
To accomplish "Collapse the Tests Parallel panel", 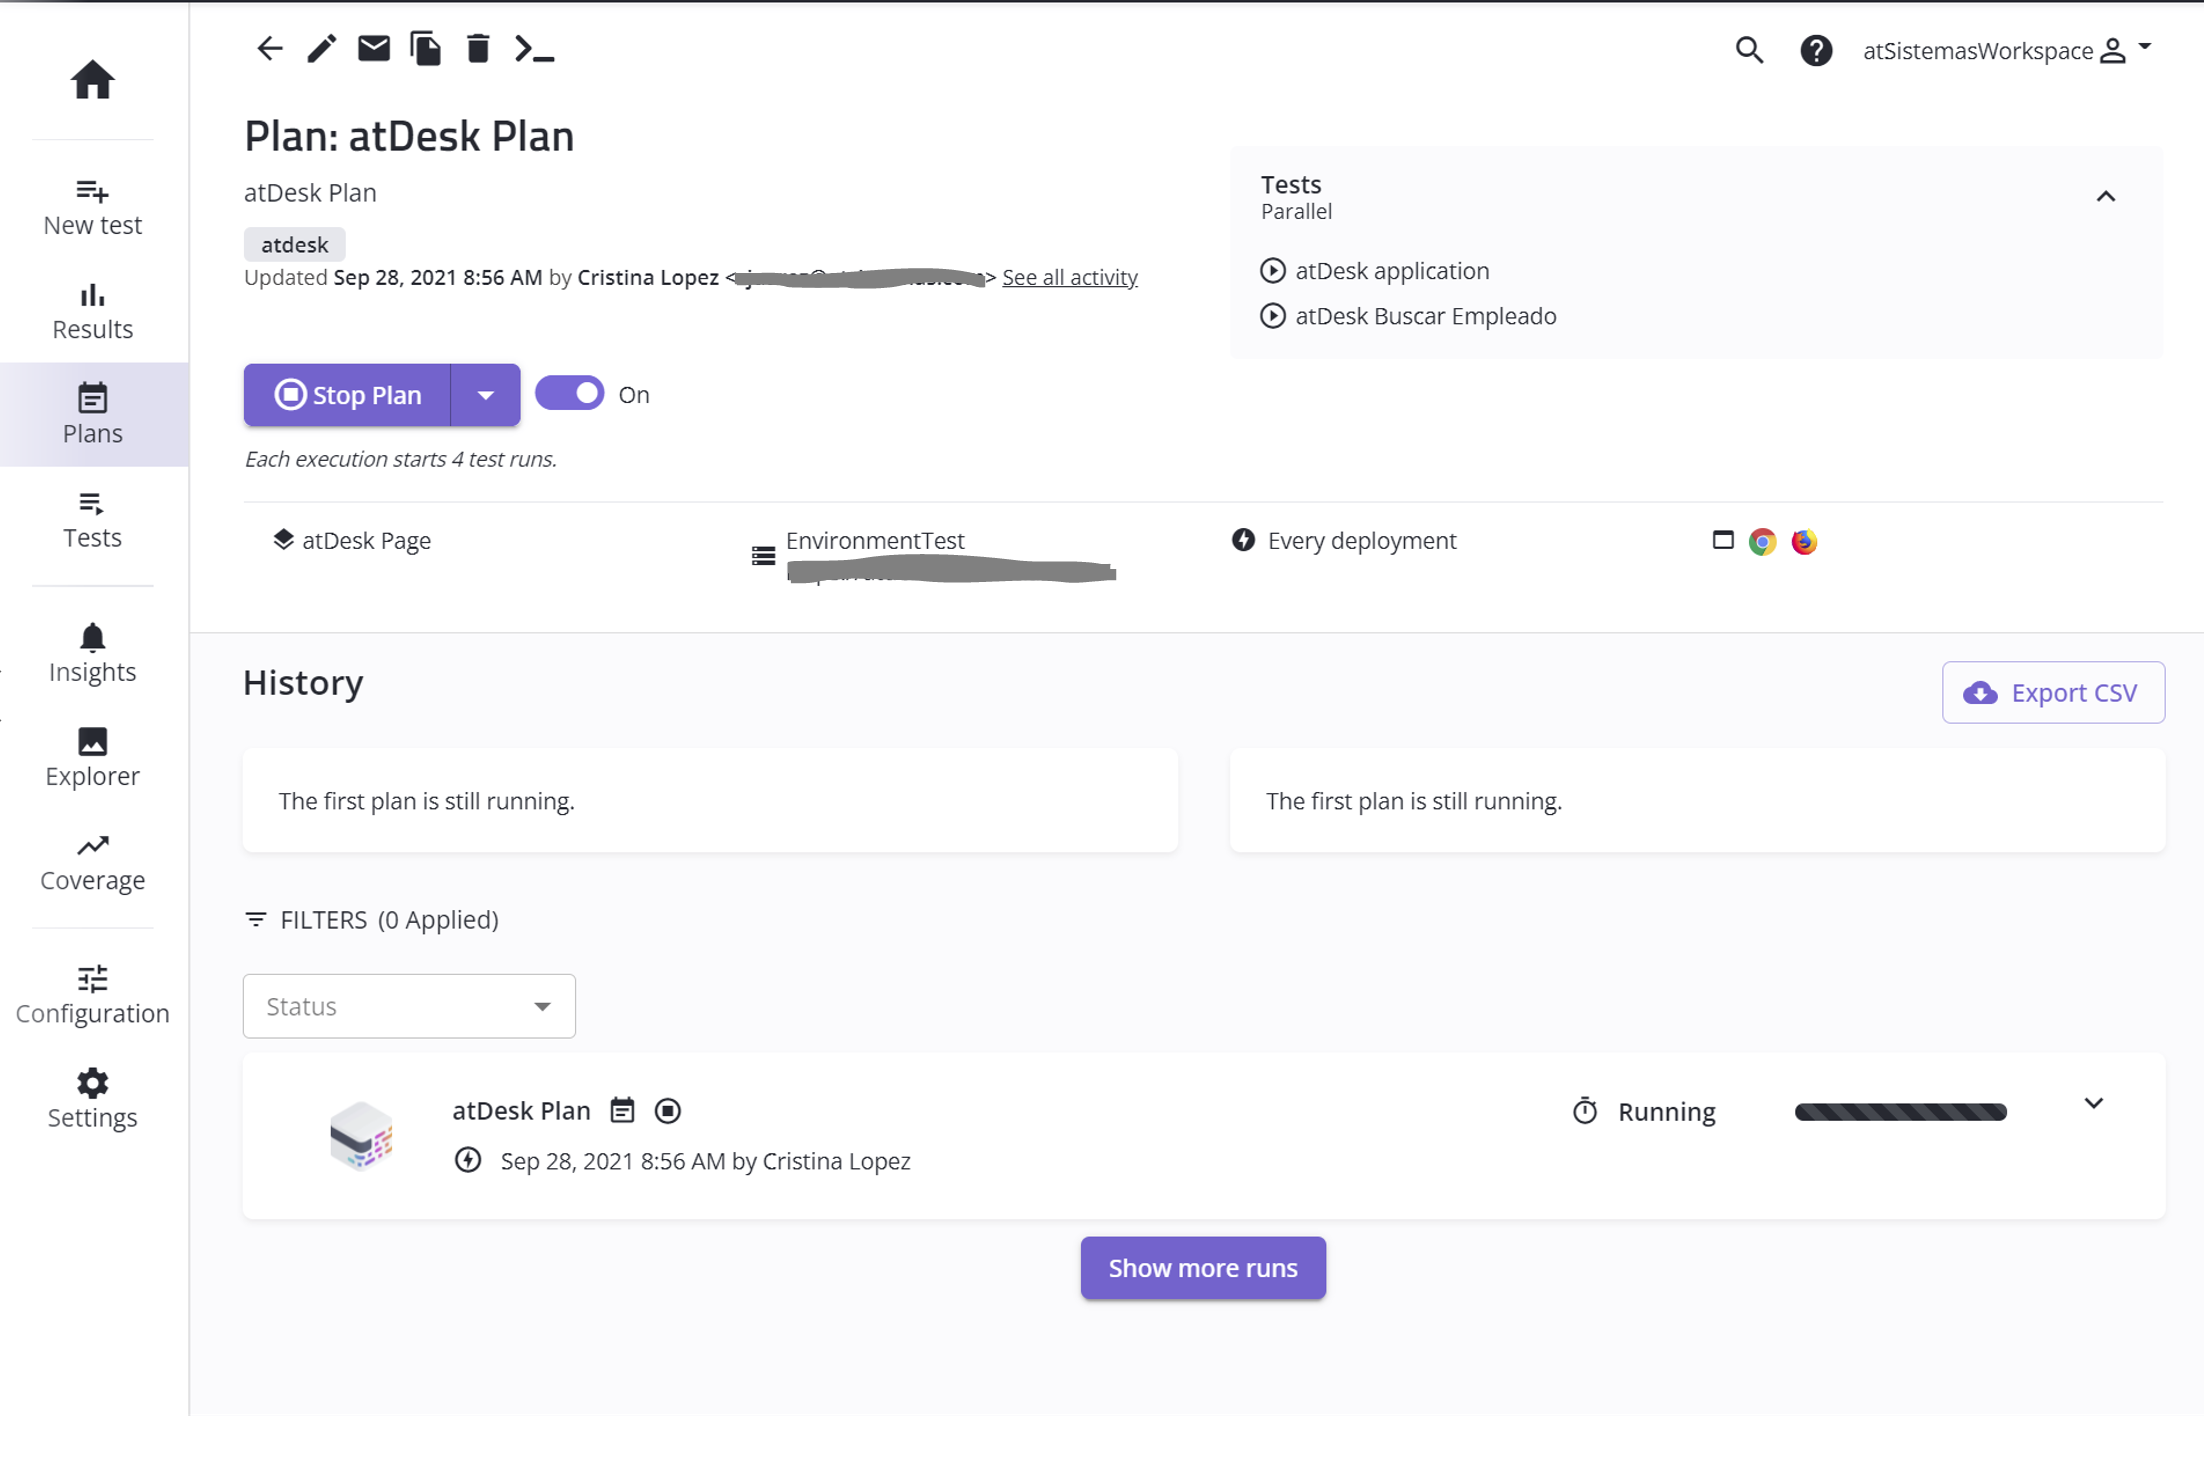I will click(2106, 197).
